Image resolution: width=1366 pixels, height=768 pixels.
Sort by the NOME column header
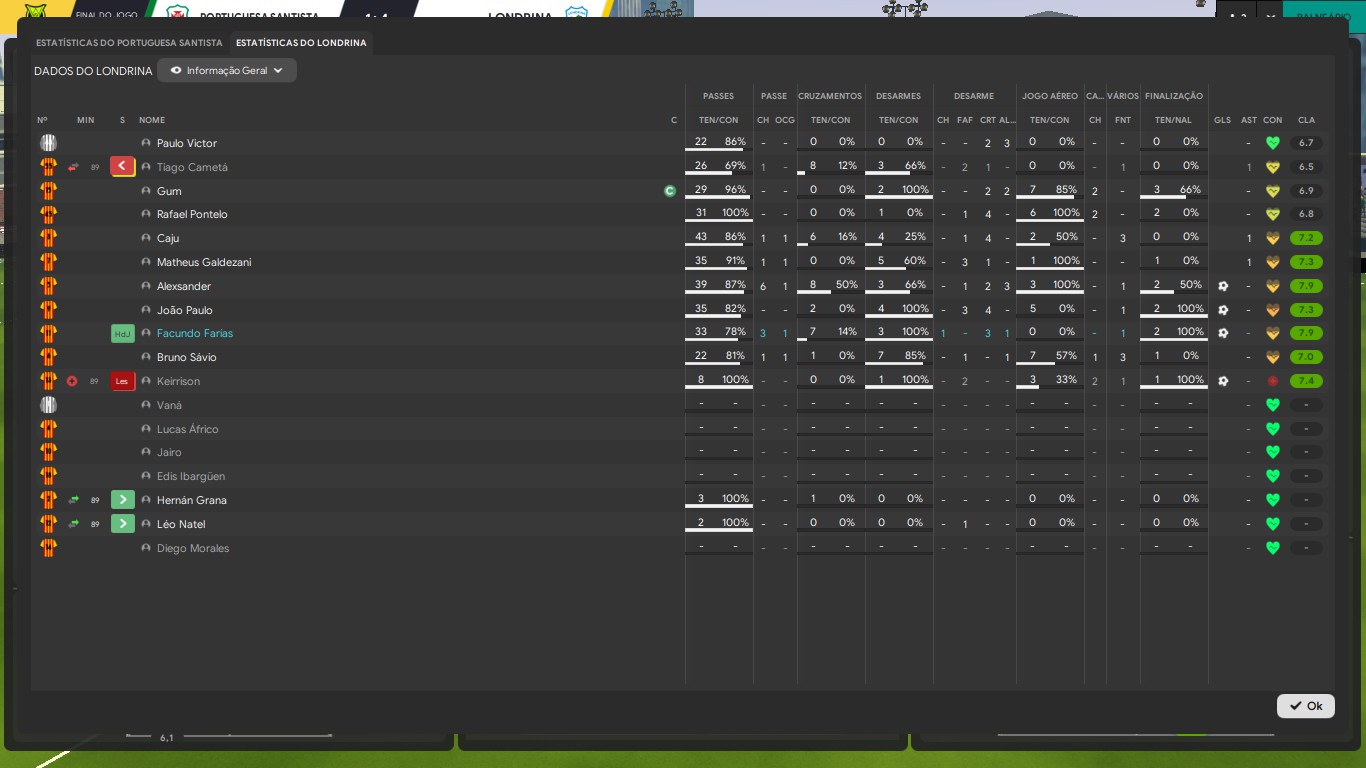(x=152, y=120)
